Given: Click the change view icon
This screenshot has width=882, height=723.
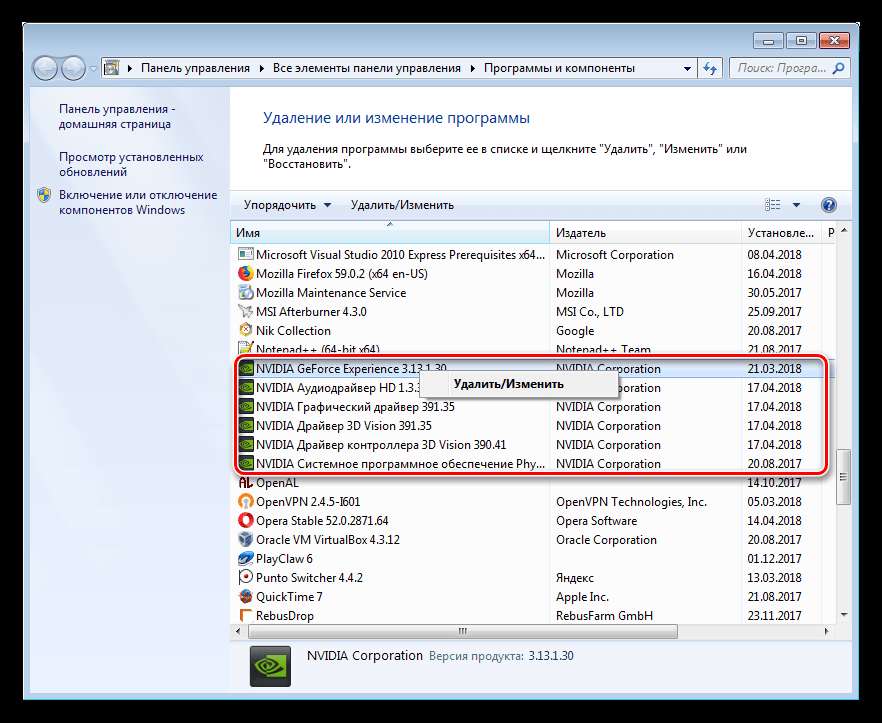Looking at the screenshot, I should point(773,205).
